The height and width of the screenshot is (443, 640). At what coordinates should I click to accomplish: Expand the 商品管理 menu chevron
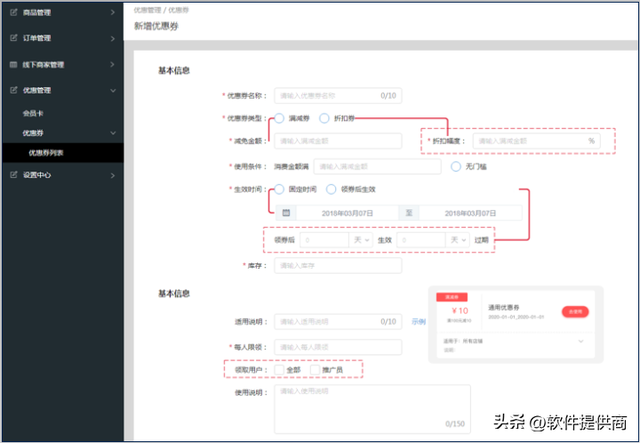pos(113,13)
